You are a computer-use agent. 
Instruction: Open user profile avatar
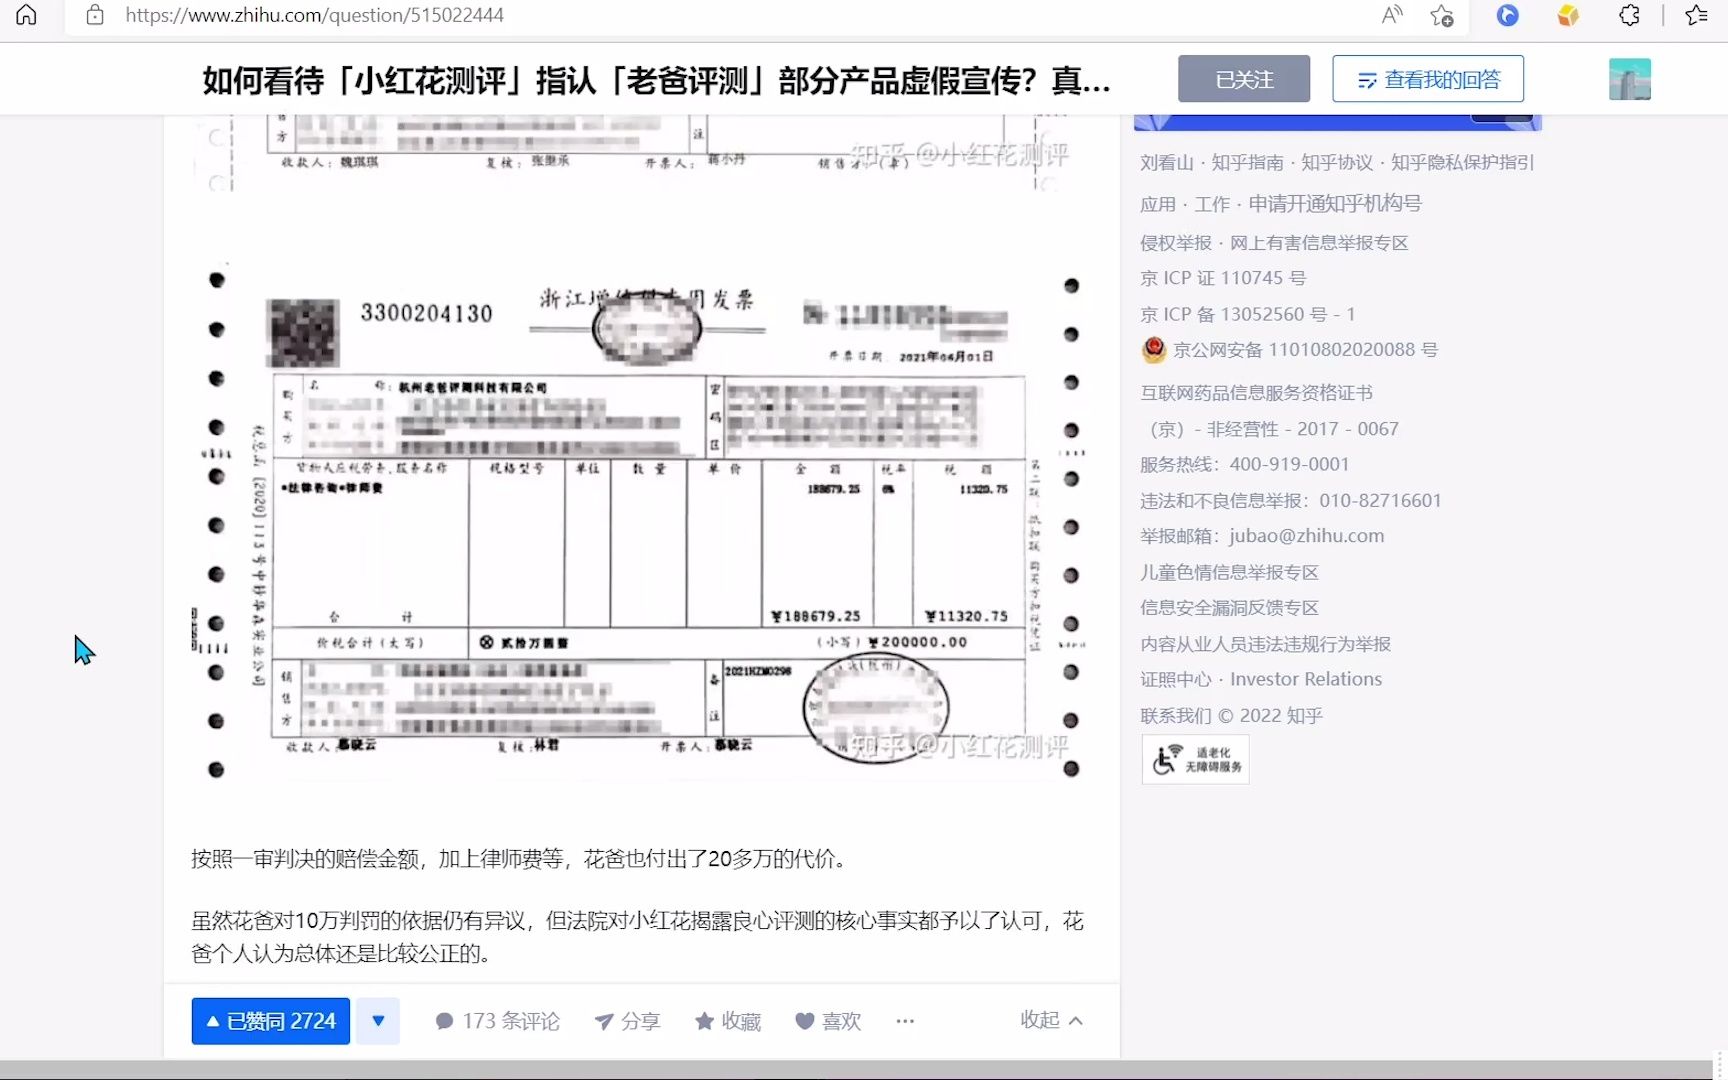[x=1629, y=79]
